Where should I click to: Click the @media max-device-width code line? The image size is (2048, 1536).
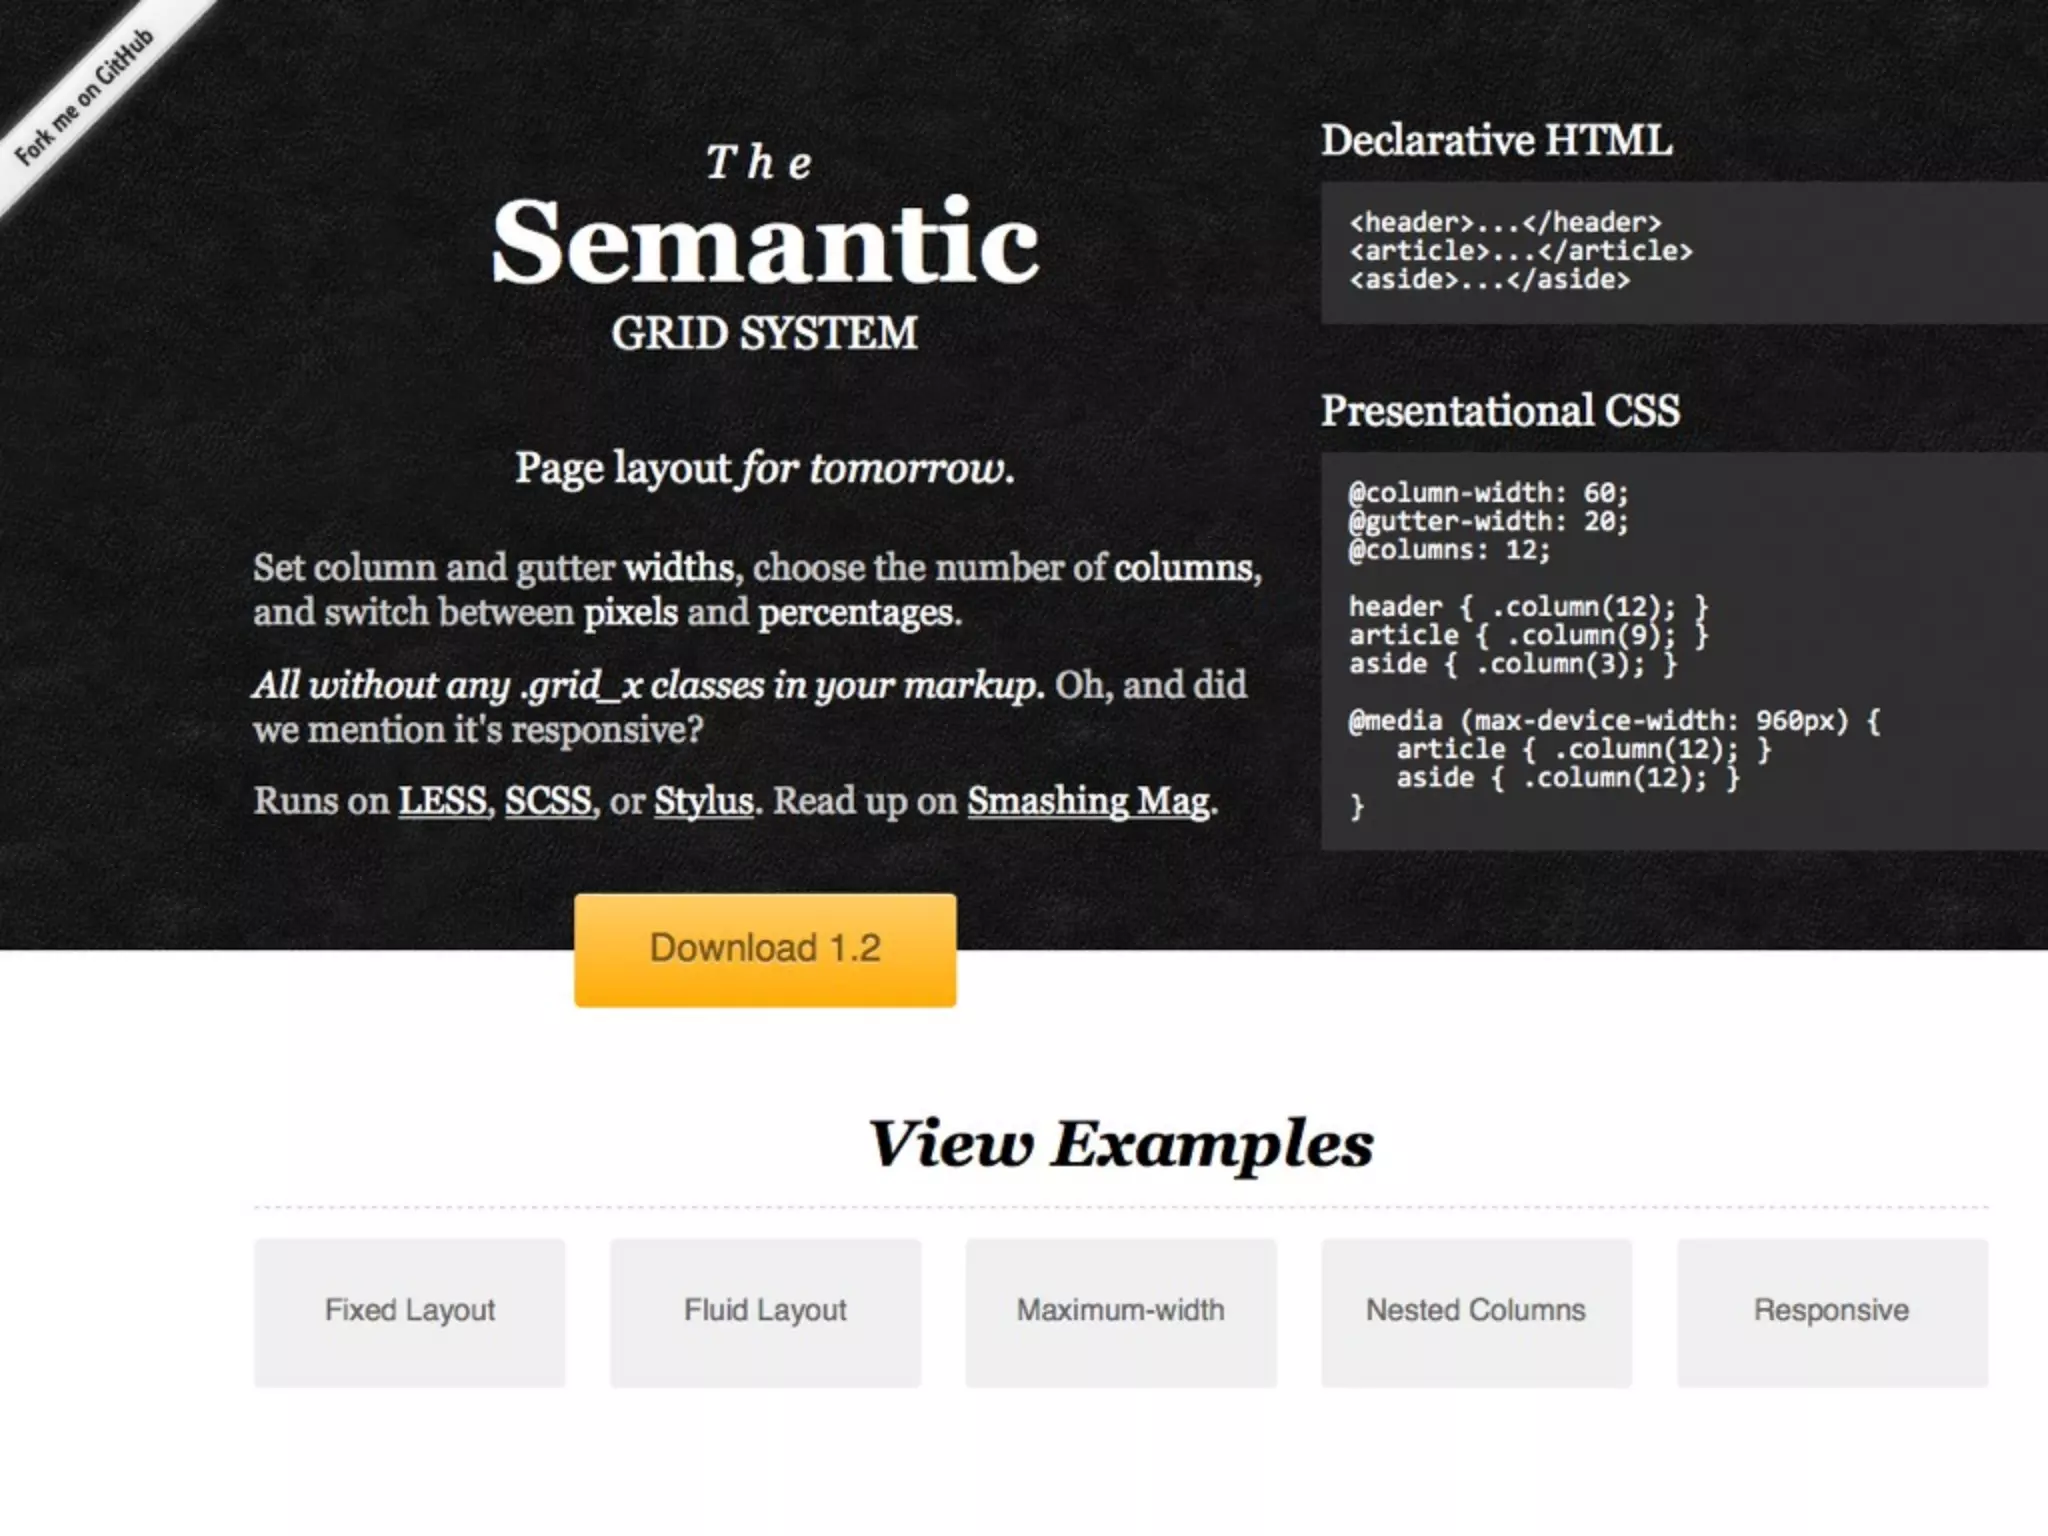pyautogui.click(x=1613, y=721)
